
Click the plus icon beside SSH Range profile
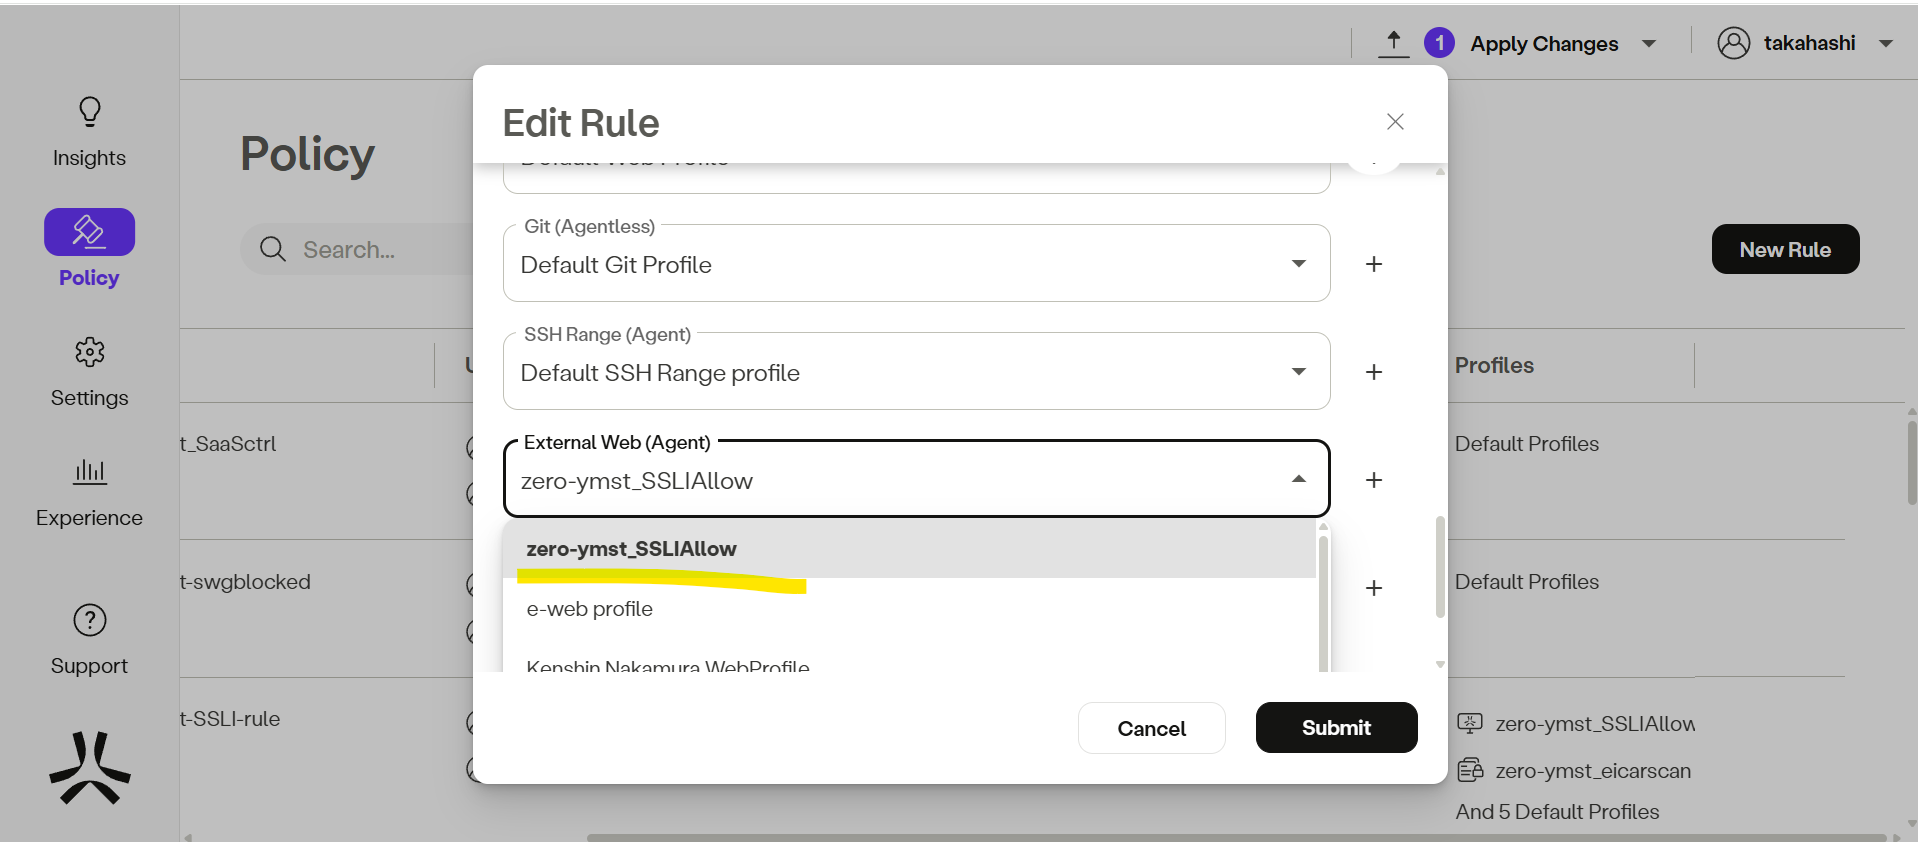[1374, 372]
